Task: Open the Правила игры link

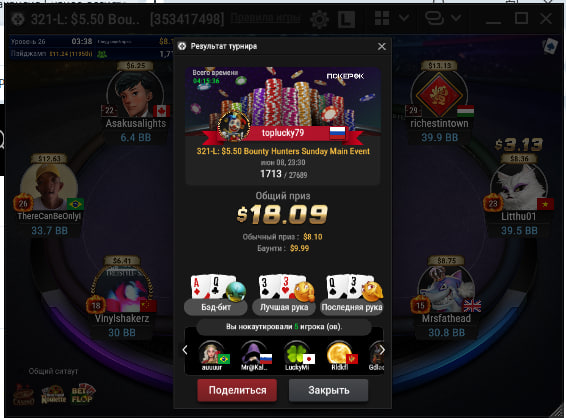Action: click(265, 18)
